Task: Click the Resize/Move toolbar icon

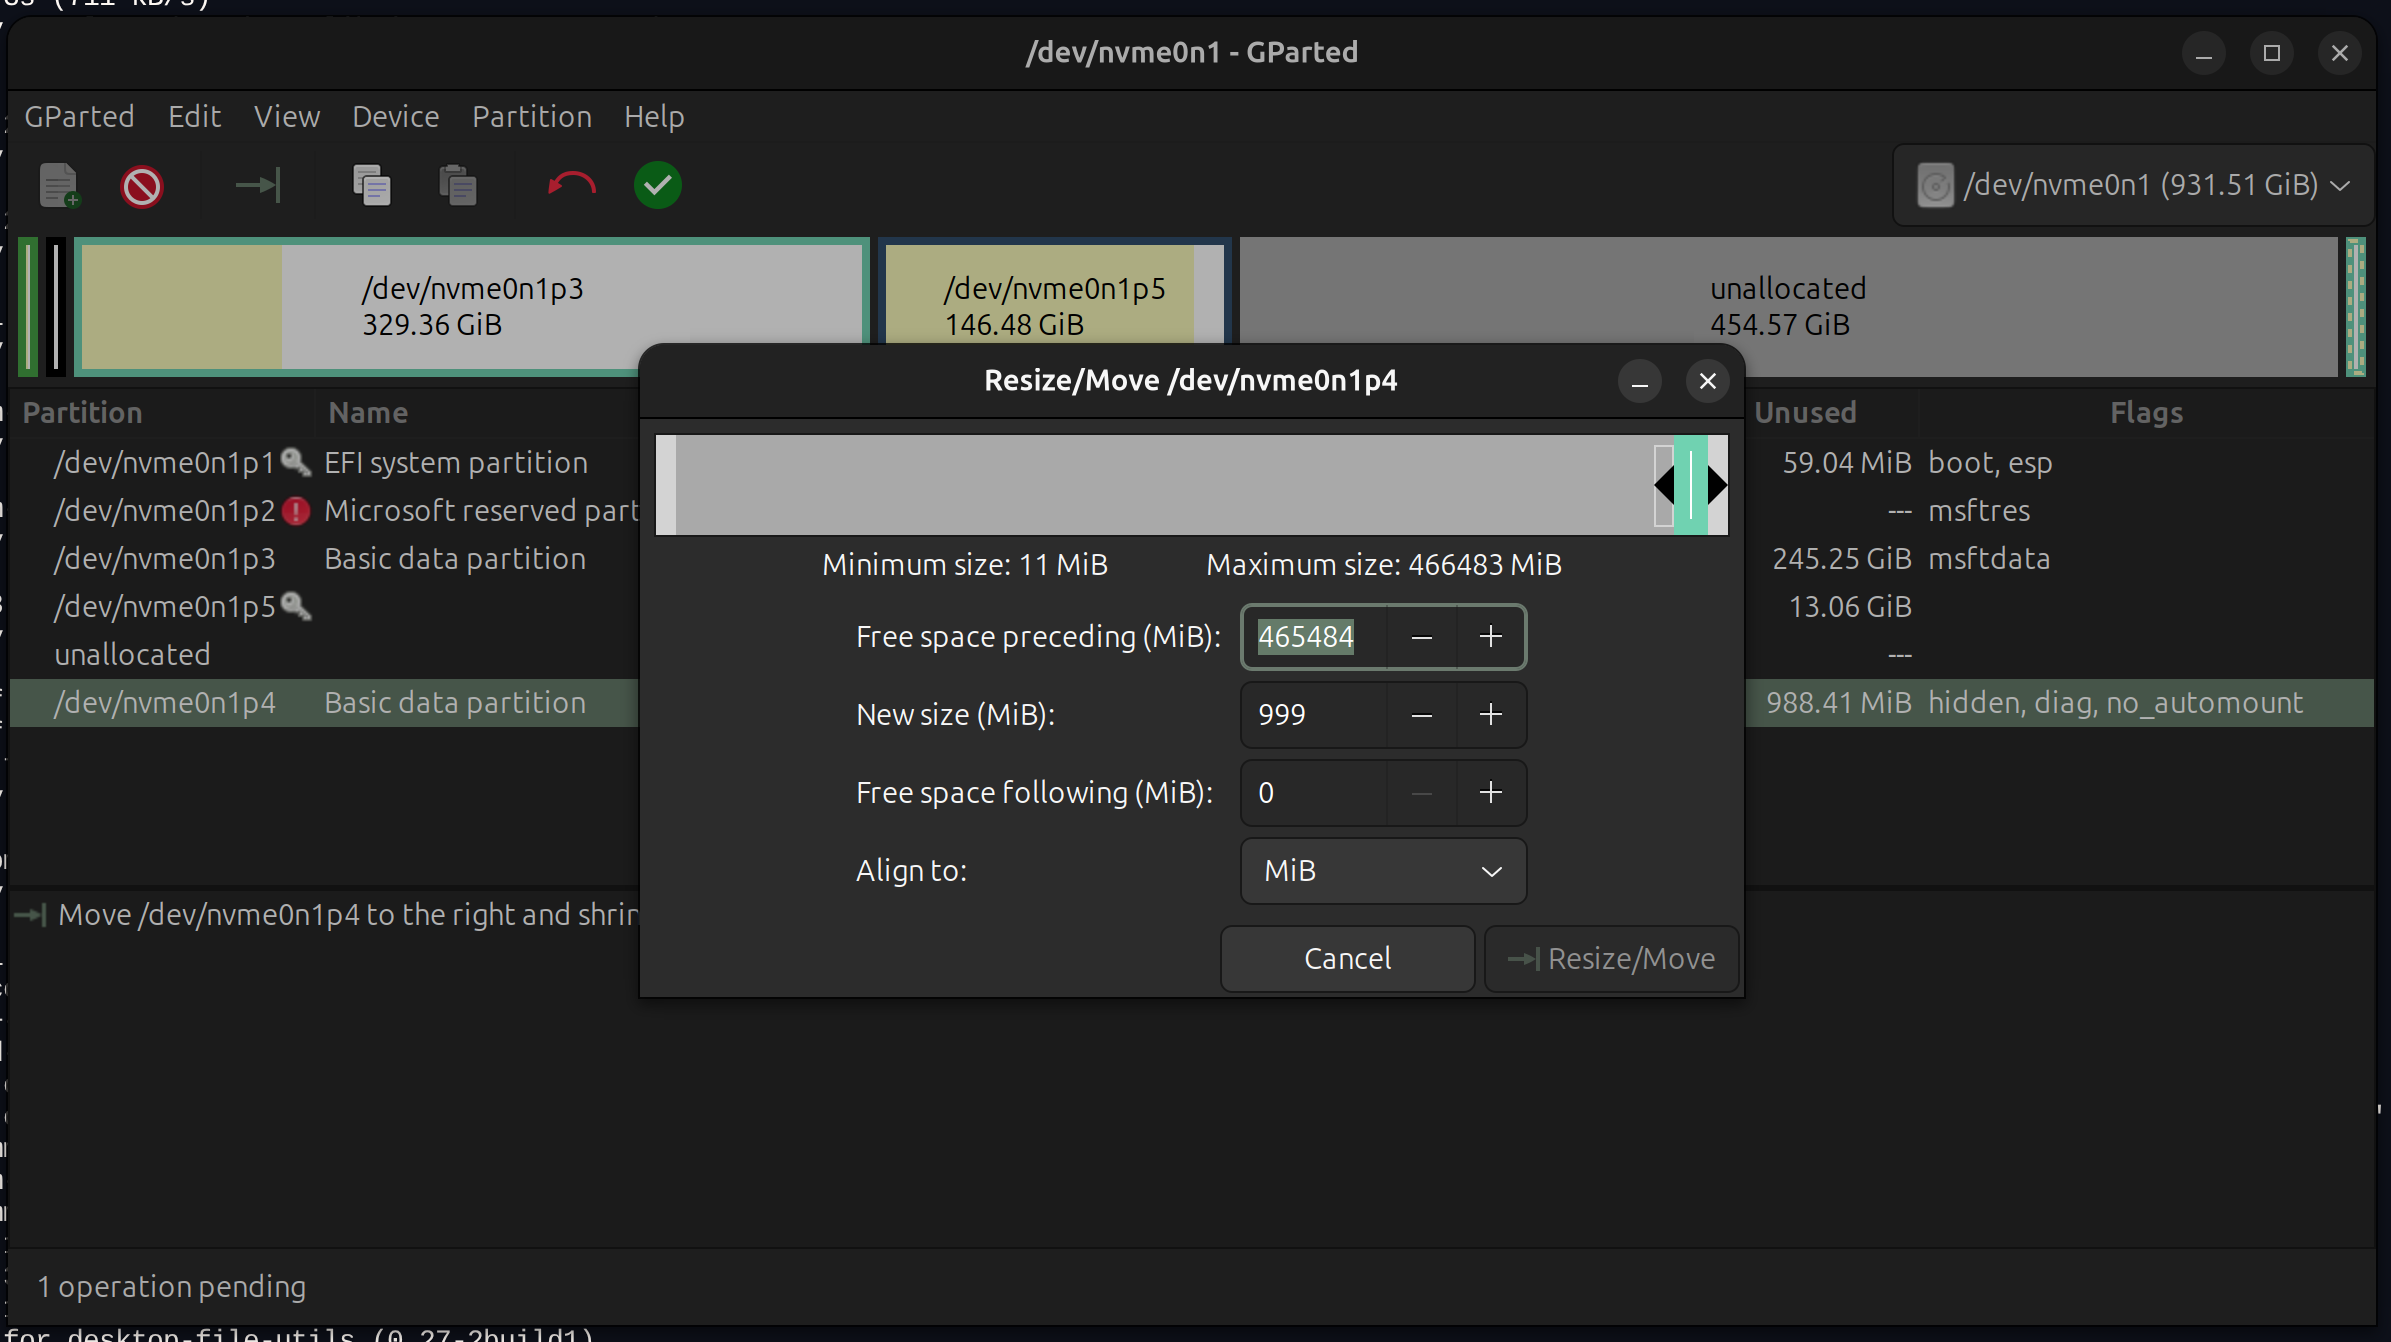Action: click(x=258, y=185)
